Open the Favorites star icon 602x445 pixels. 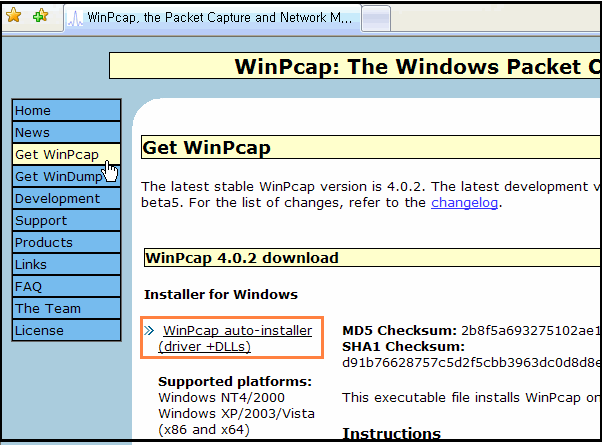14,16
